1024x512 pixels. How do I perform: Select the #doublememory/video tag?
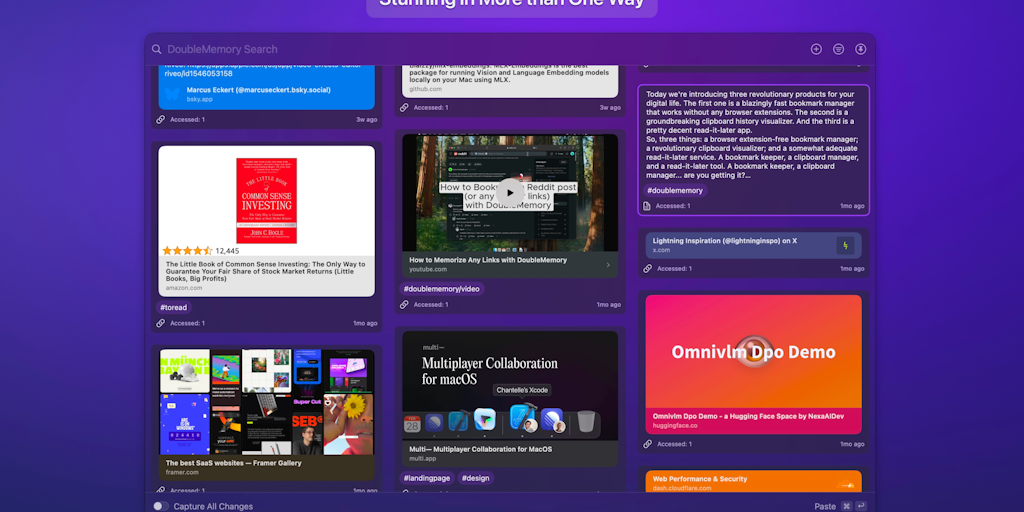[441, 289]
